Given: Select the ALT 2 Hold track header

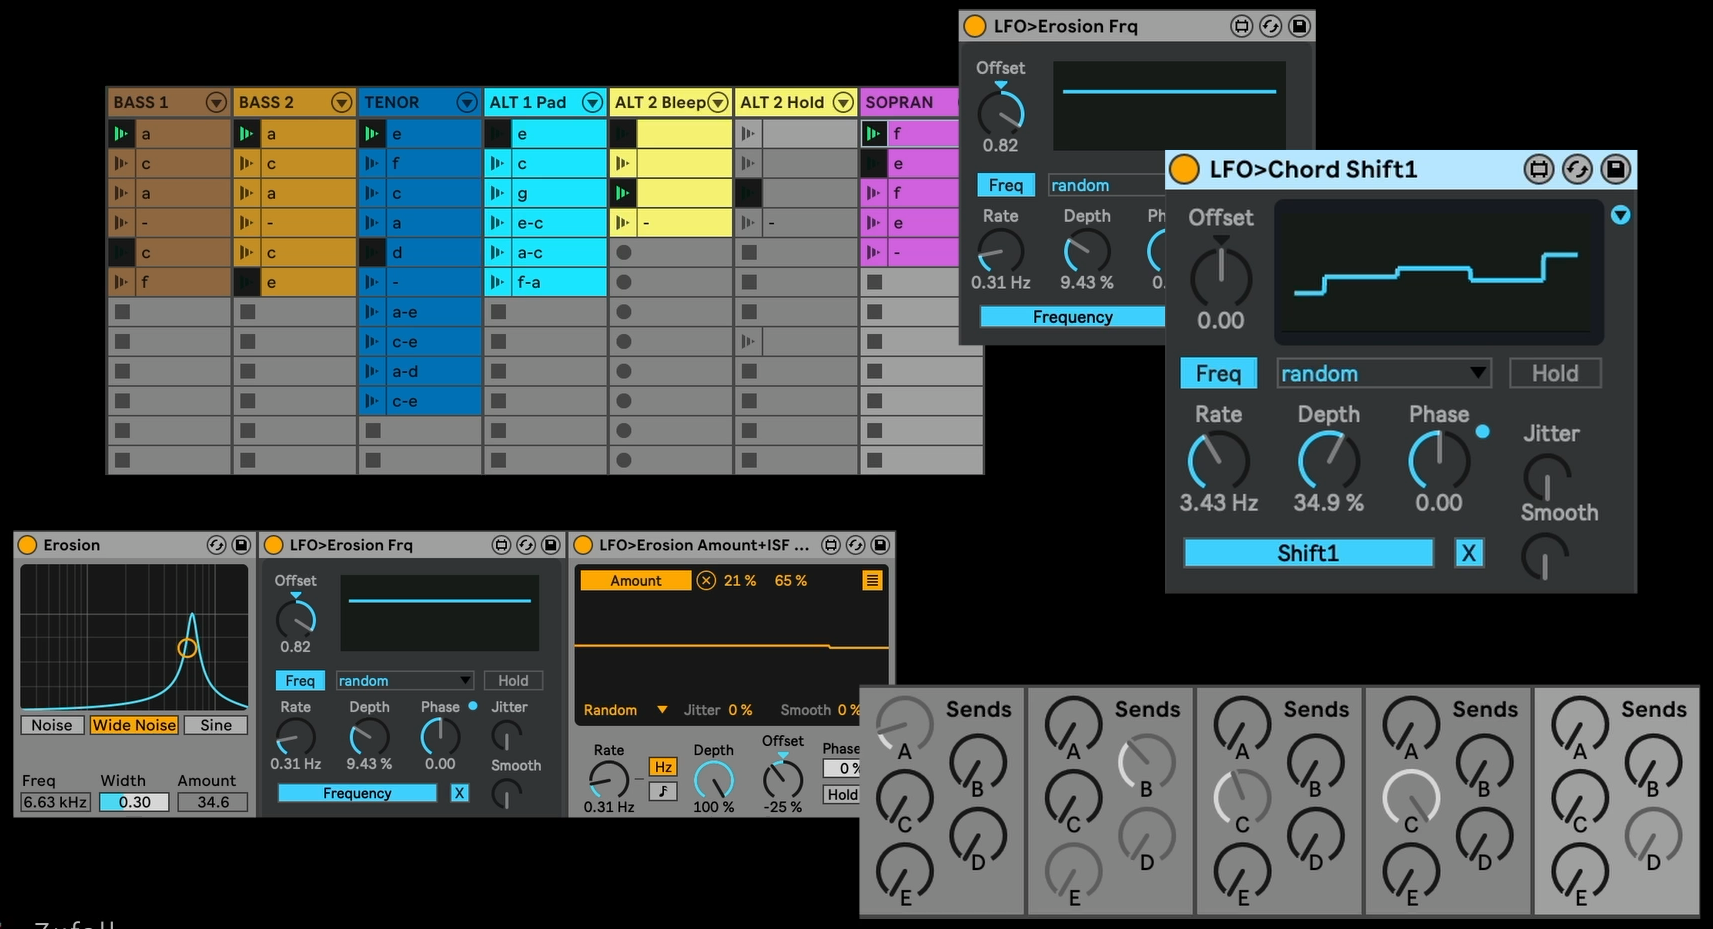Looking at the screenshot, I should click(782, 102).
